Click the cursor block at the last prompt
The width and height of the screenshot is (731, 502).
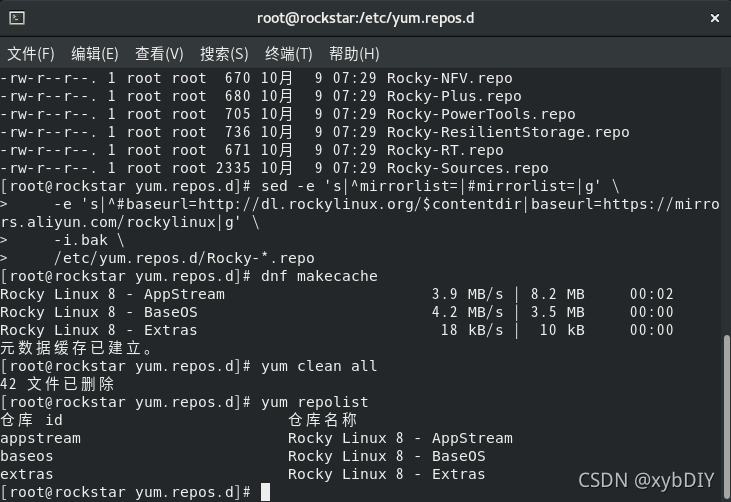point(266,492)
